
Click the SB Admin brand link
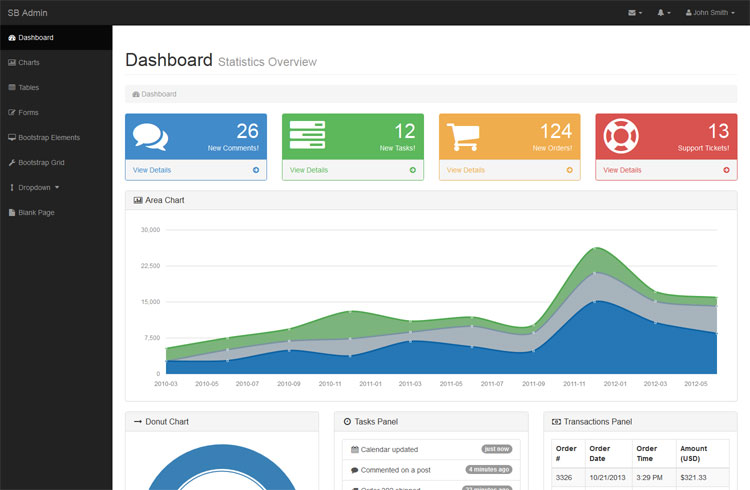28,13
